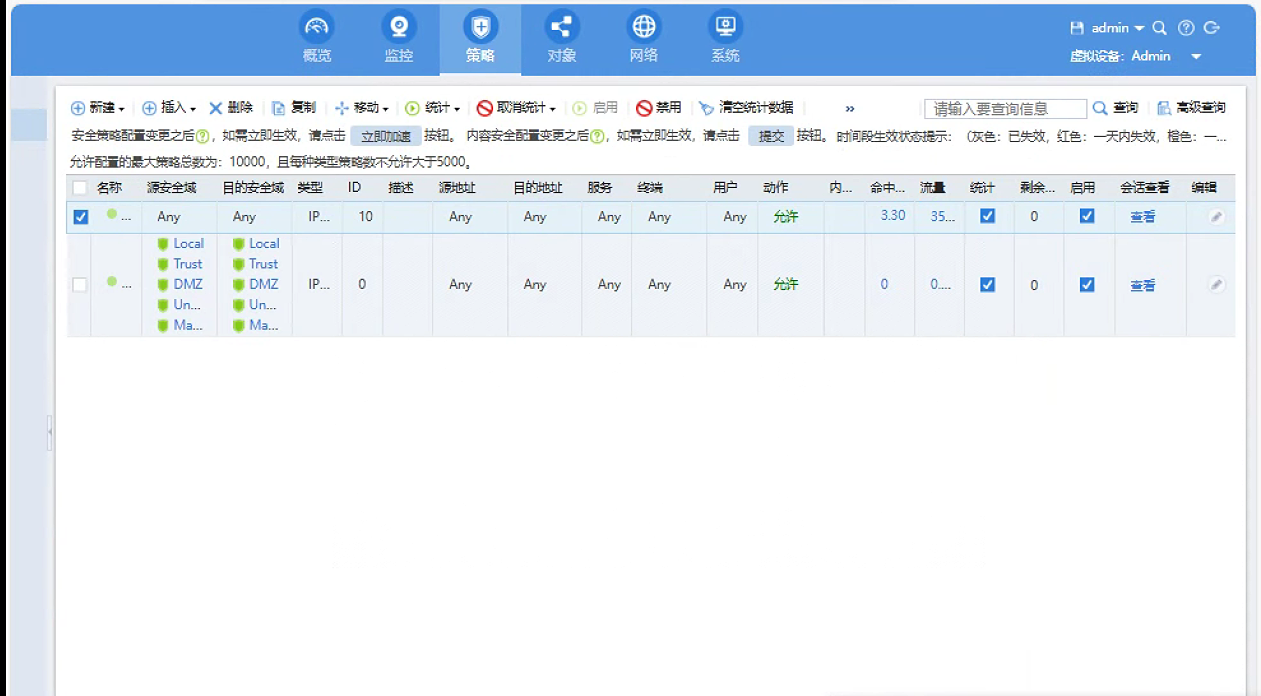This screenshot has width=1261, height=696.
Task: Open the 新建 (new) dropdown menu
Action: pyautogui.click(x=98, y=108)
